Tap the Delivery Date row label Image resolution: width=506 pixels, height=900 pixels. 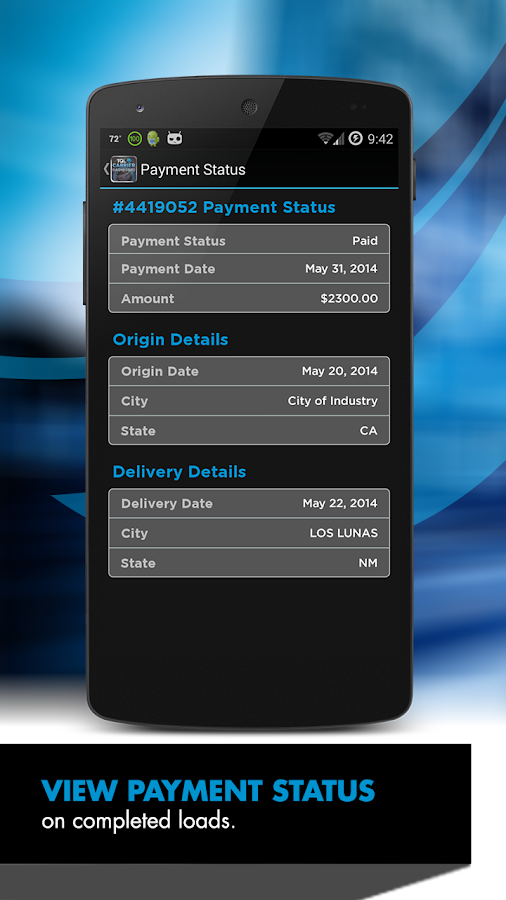click(x=166, y=503)
